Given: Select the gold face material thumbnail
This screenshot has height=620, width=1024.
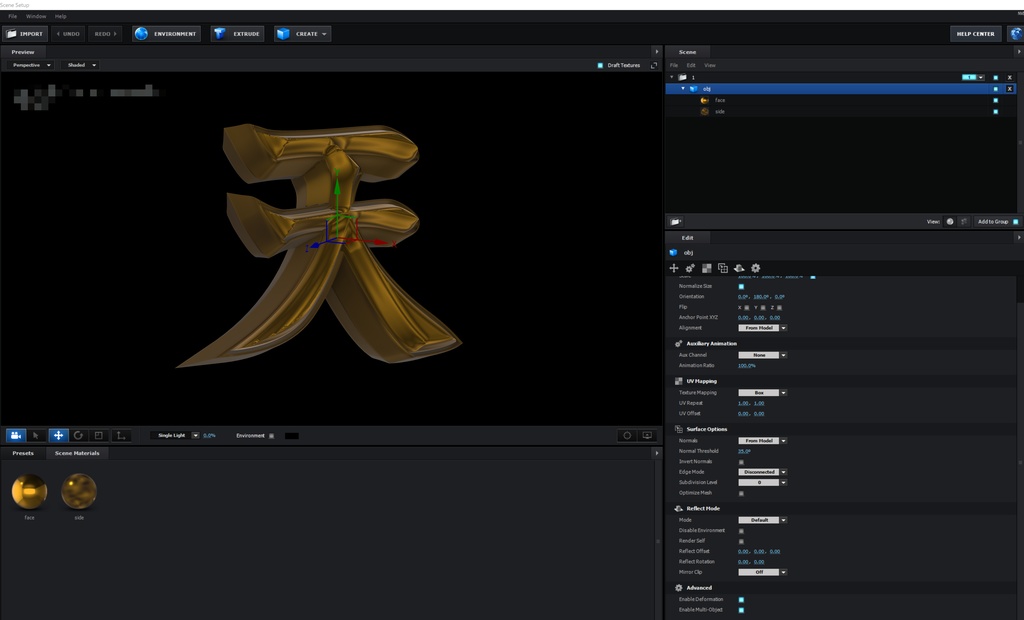Looking at the screenshot, I should (29, 491).
